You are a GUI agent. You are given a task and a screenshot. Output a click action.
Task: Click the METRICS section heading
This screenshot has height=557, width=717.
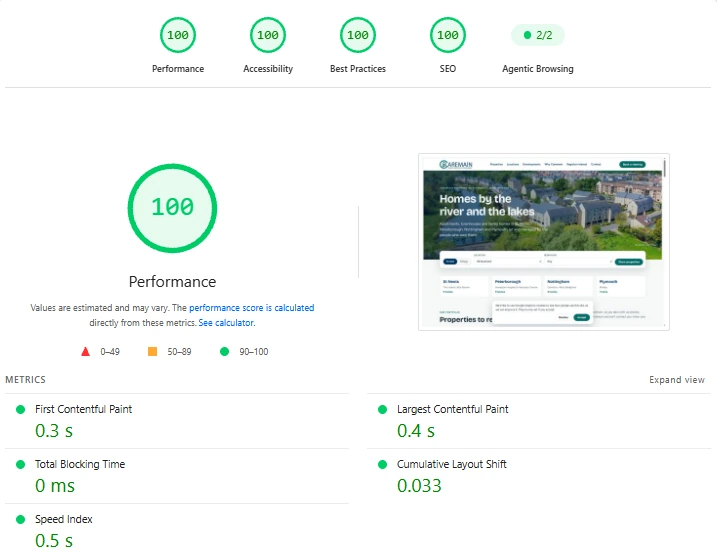pos(25,380)
